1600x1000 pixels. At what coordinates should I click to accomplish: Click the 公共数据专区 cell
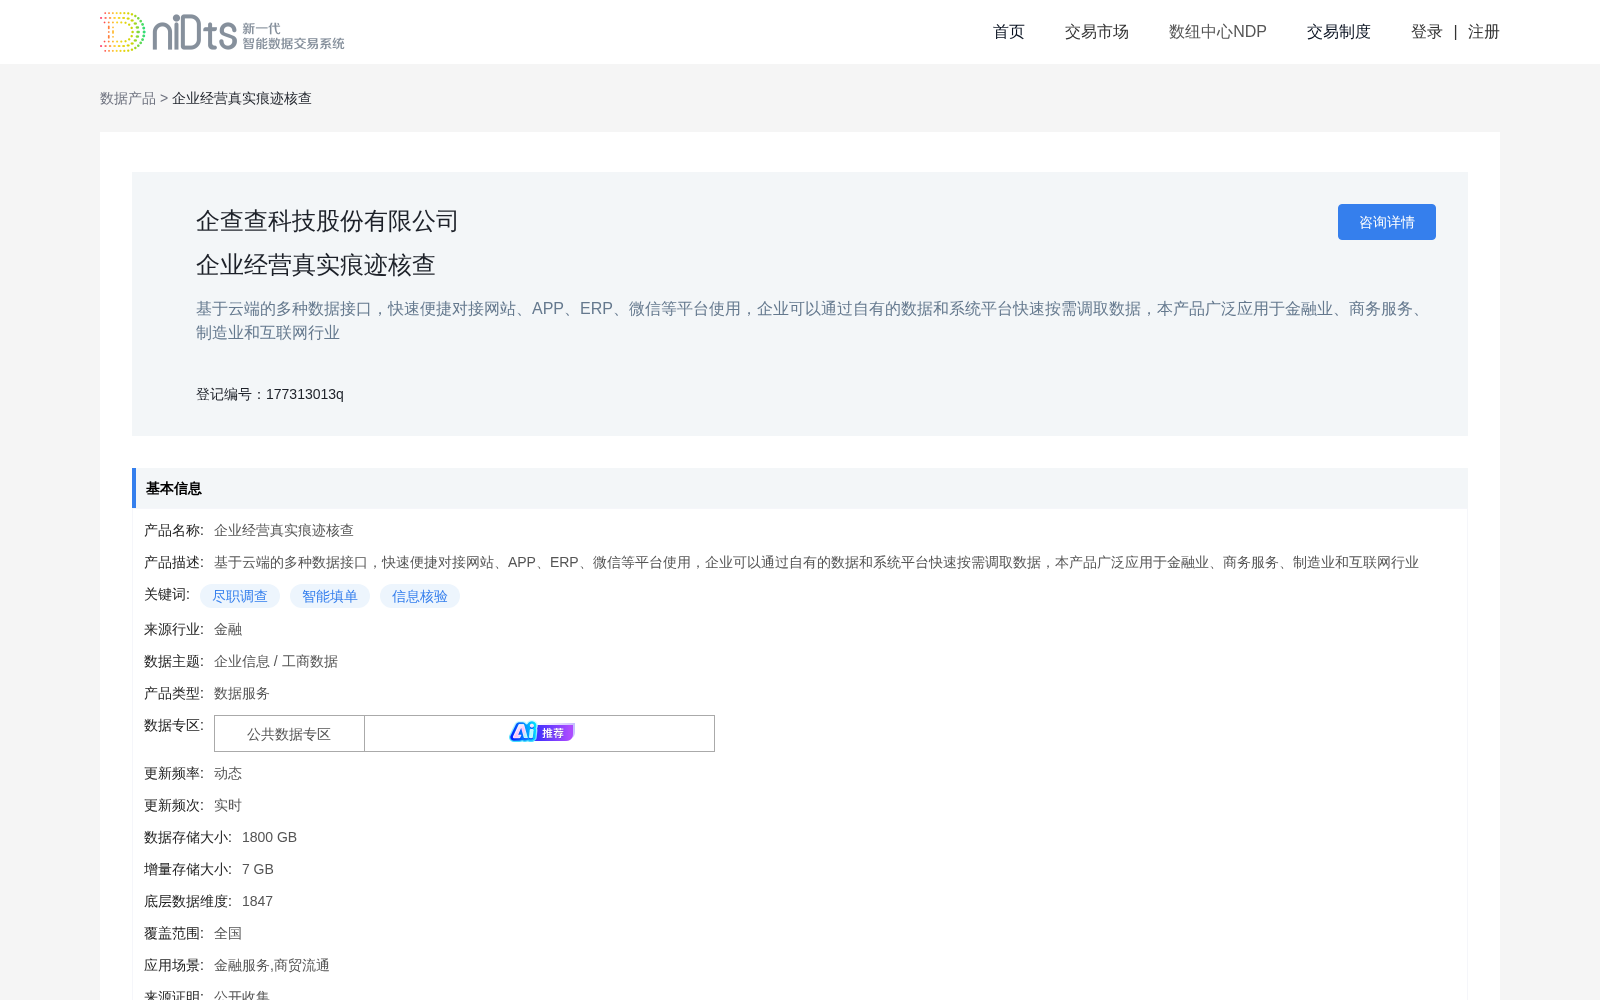[289, 734]
